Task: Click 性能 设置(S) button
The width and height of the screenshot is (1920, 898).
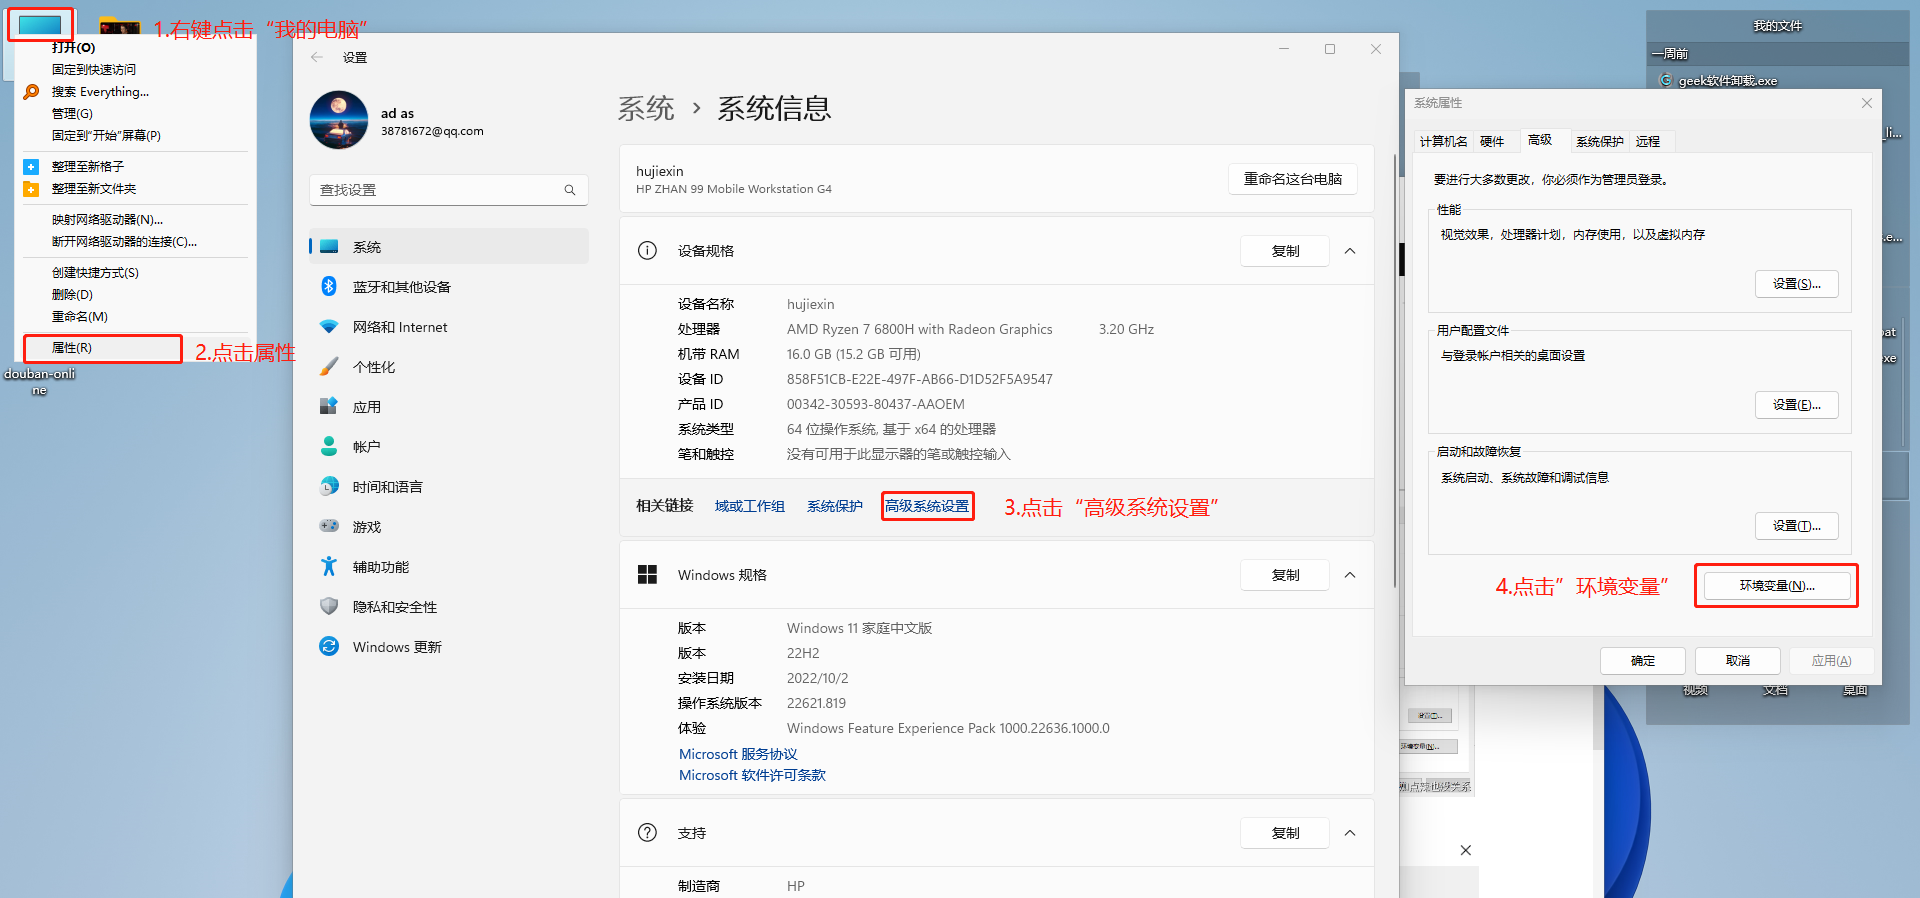Action: [1796, 284]
